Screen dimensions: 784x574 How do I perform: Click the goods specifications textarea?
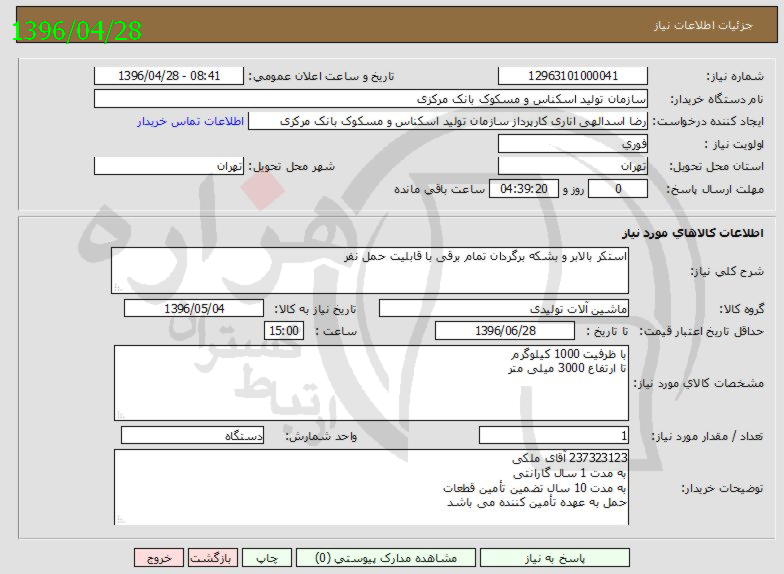pyautogui.click(x=371, y=383)
